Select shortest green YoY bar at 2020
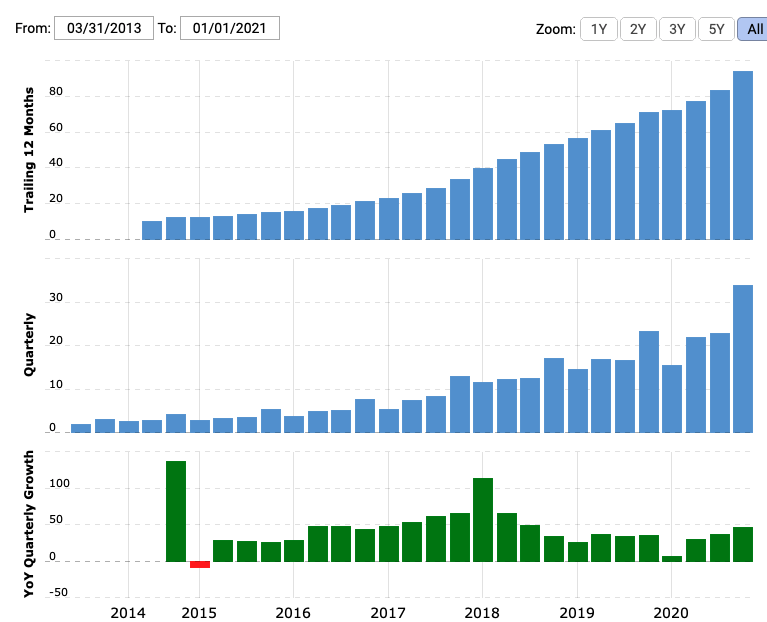This screenshot has width=767, height=622. click(672, 558)
